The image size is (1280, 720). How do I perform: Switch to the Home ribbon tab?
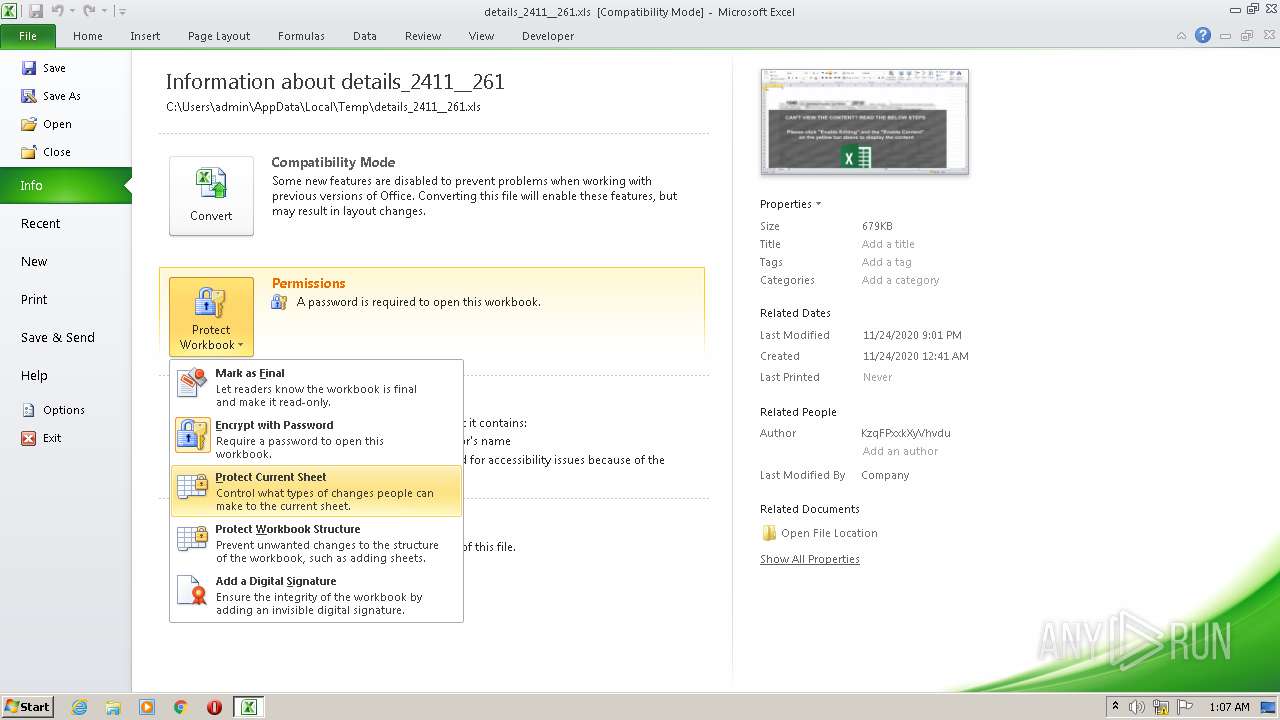[88, 36]
